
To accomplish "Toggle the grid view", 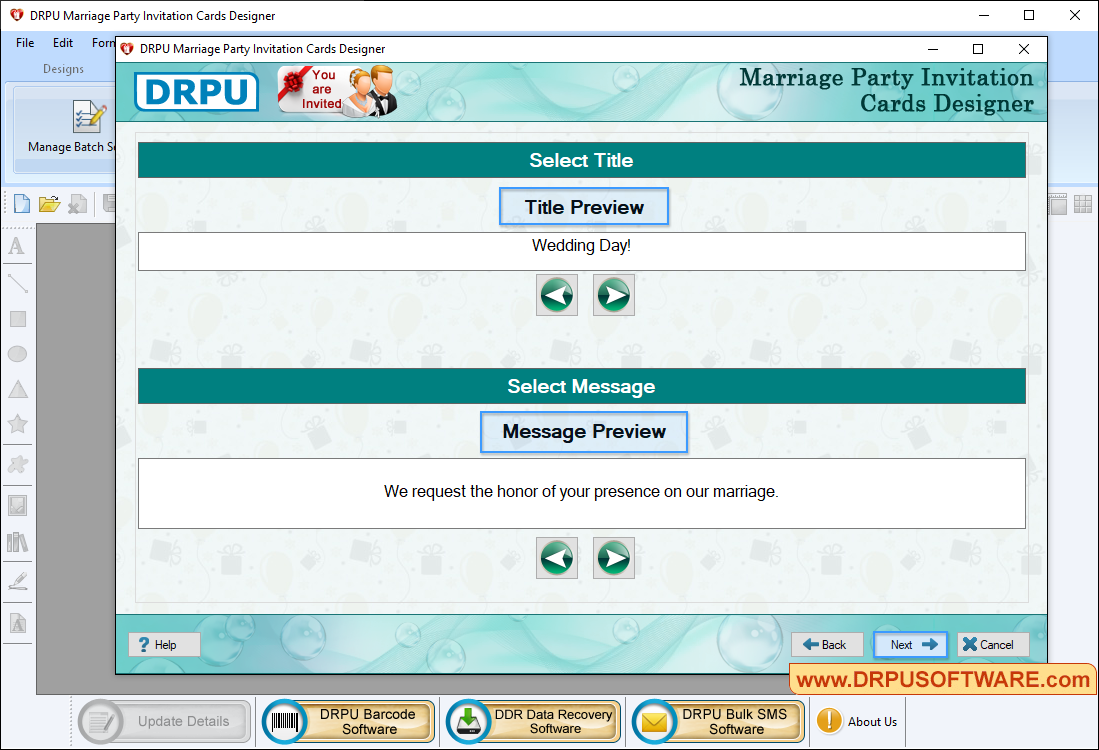I will (x=1082, y=203).
